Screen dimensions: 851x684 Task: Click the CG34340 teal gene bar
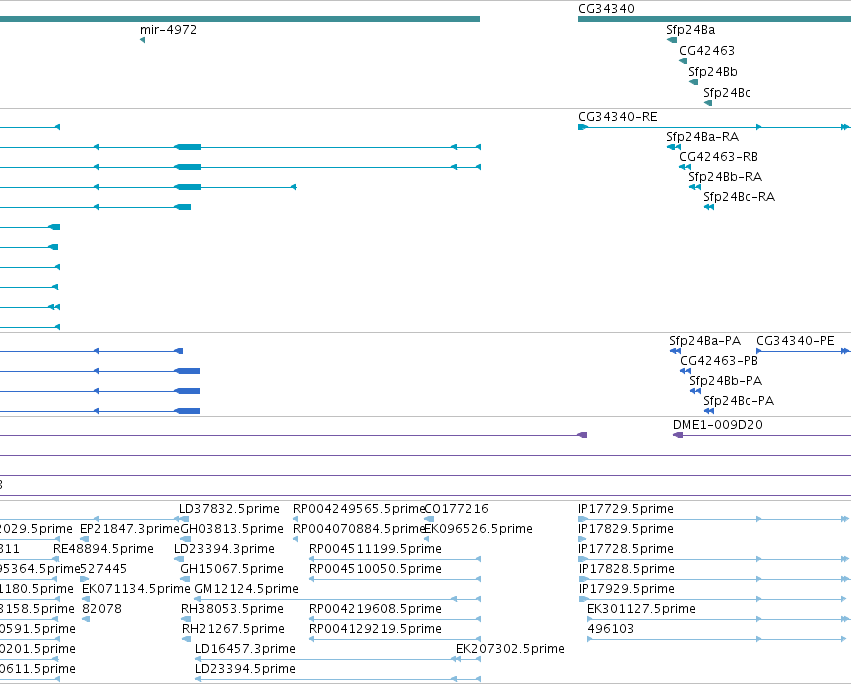[x=714, y=20]
